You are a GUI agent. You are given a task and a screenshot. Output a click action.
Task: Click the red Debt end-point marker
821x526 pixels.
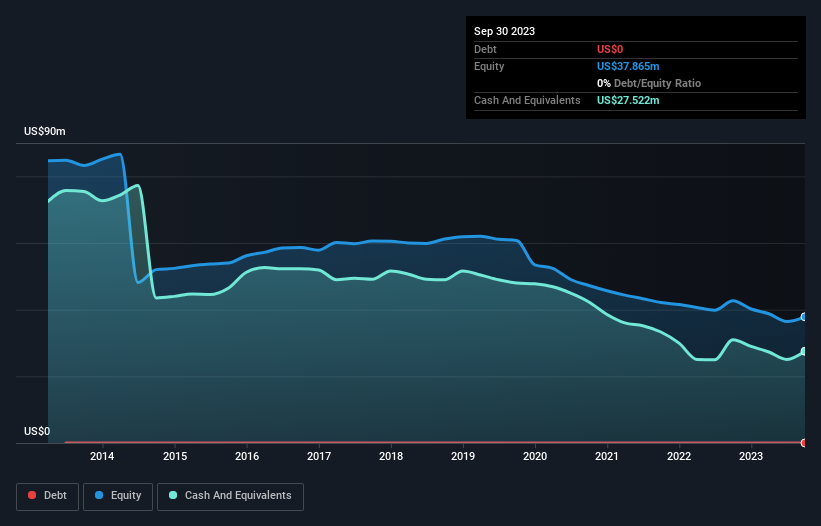tap(804, 443)
